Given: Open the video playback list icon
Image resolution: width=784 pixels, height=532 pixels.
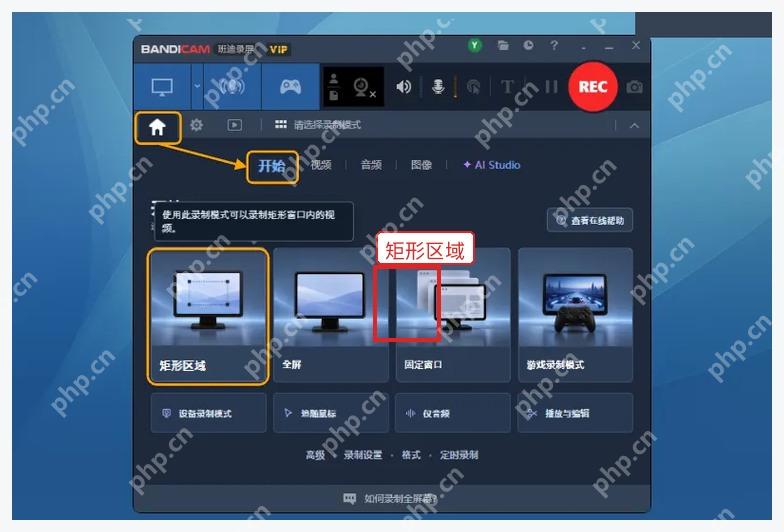Looking at the screenshot, I should point(234,125).
